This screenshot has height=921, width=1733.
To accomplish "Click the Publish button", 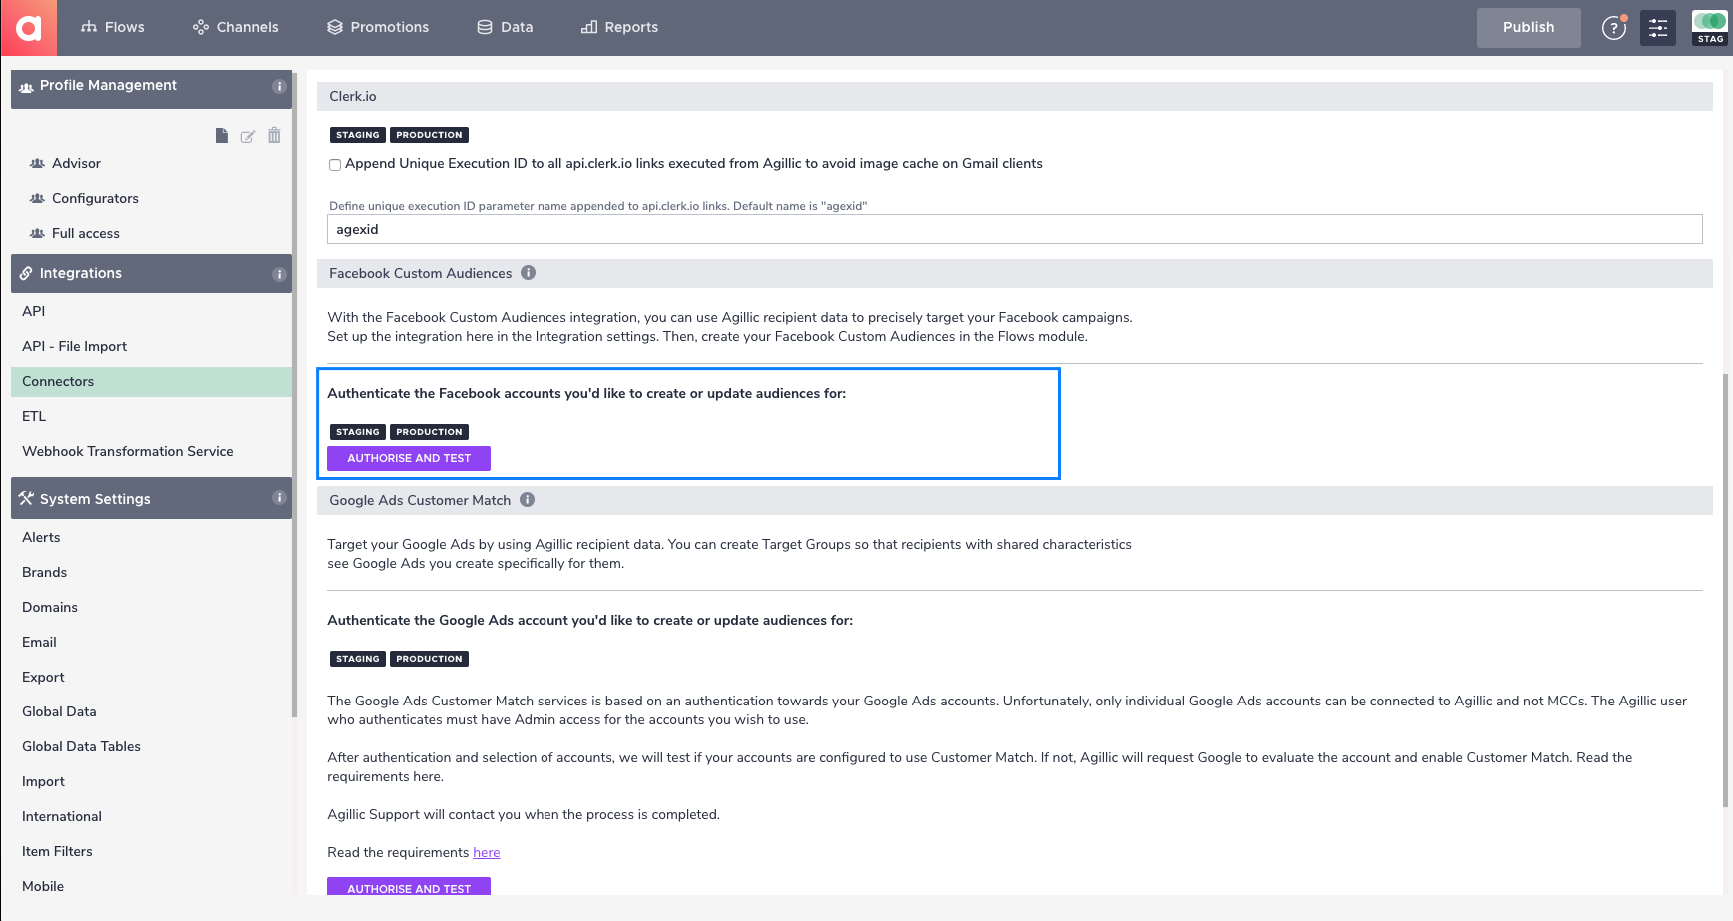I will 1528,28.
